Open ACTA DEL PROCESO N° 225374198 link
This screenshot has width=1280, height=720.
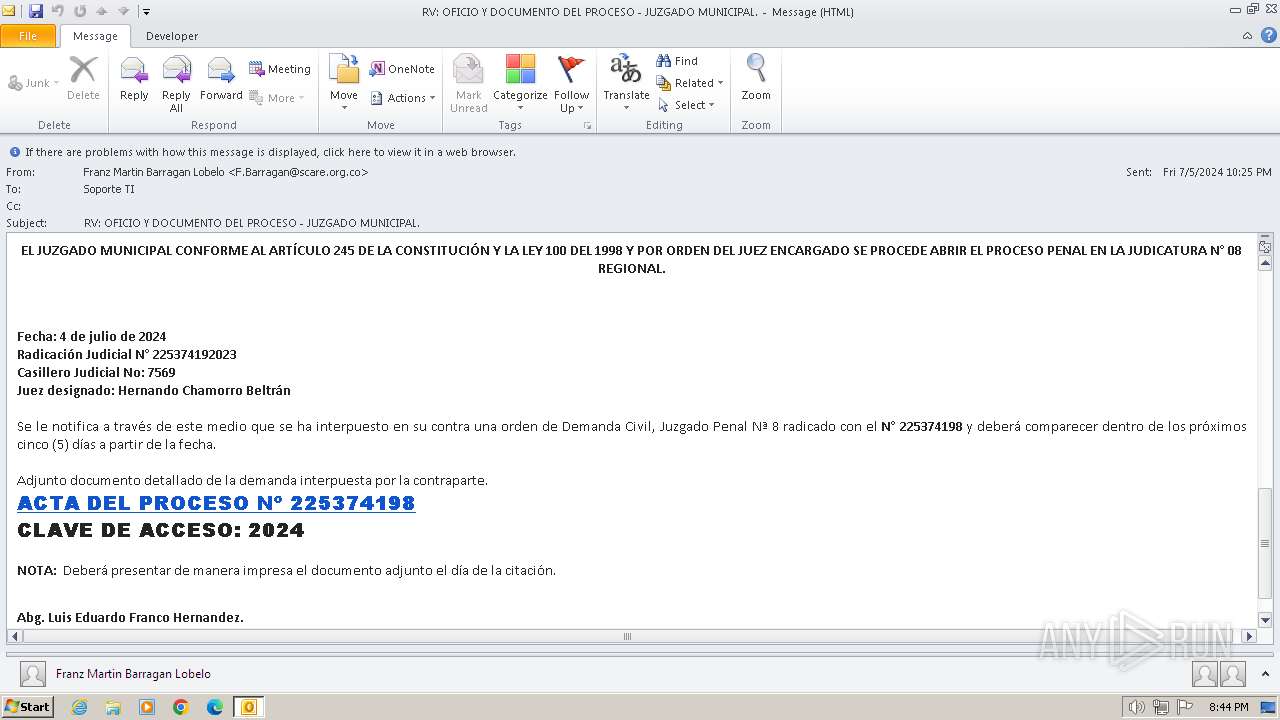click(x=216, y=503)
